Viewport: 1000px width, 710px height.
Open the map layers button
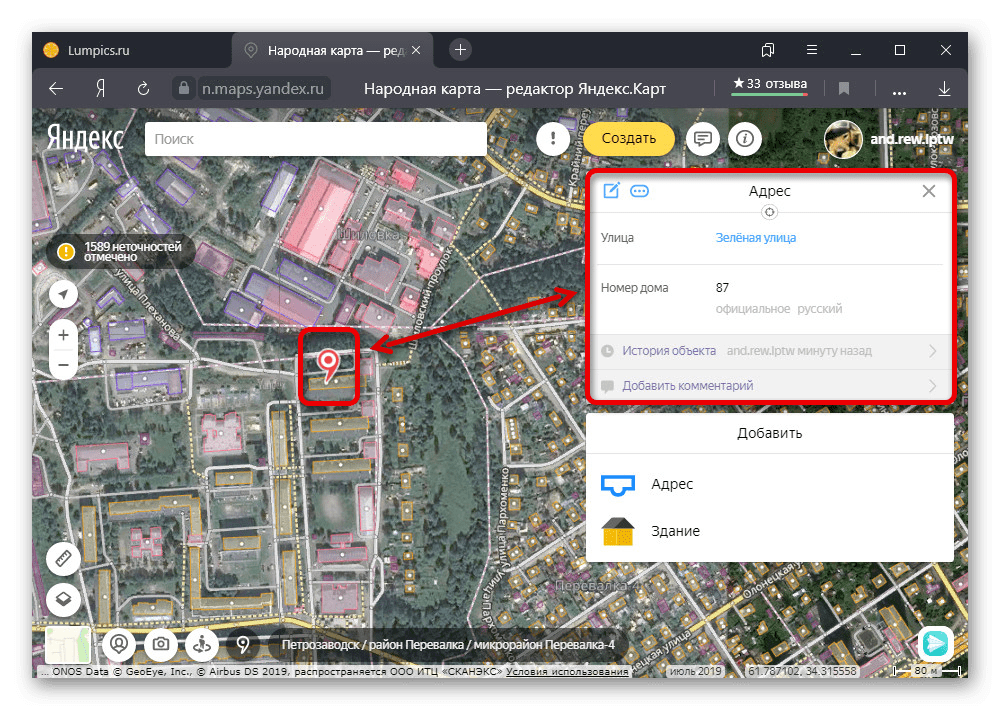(64, 599)
